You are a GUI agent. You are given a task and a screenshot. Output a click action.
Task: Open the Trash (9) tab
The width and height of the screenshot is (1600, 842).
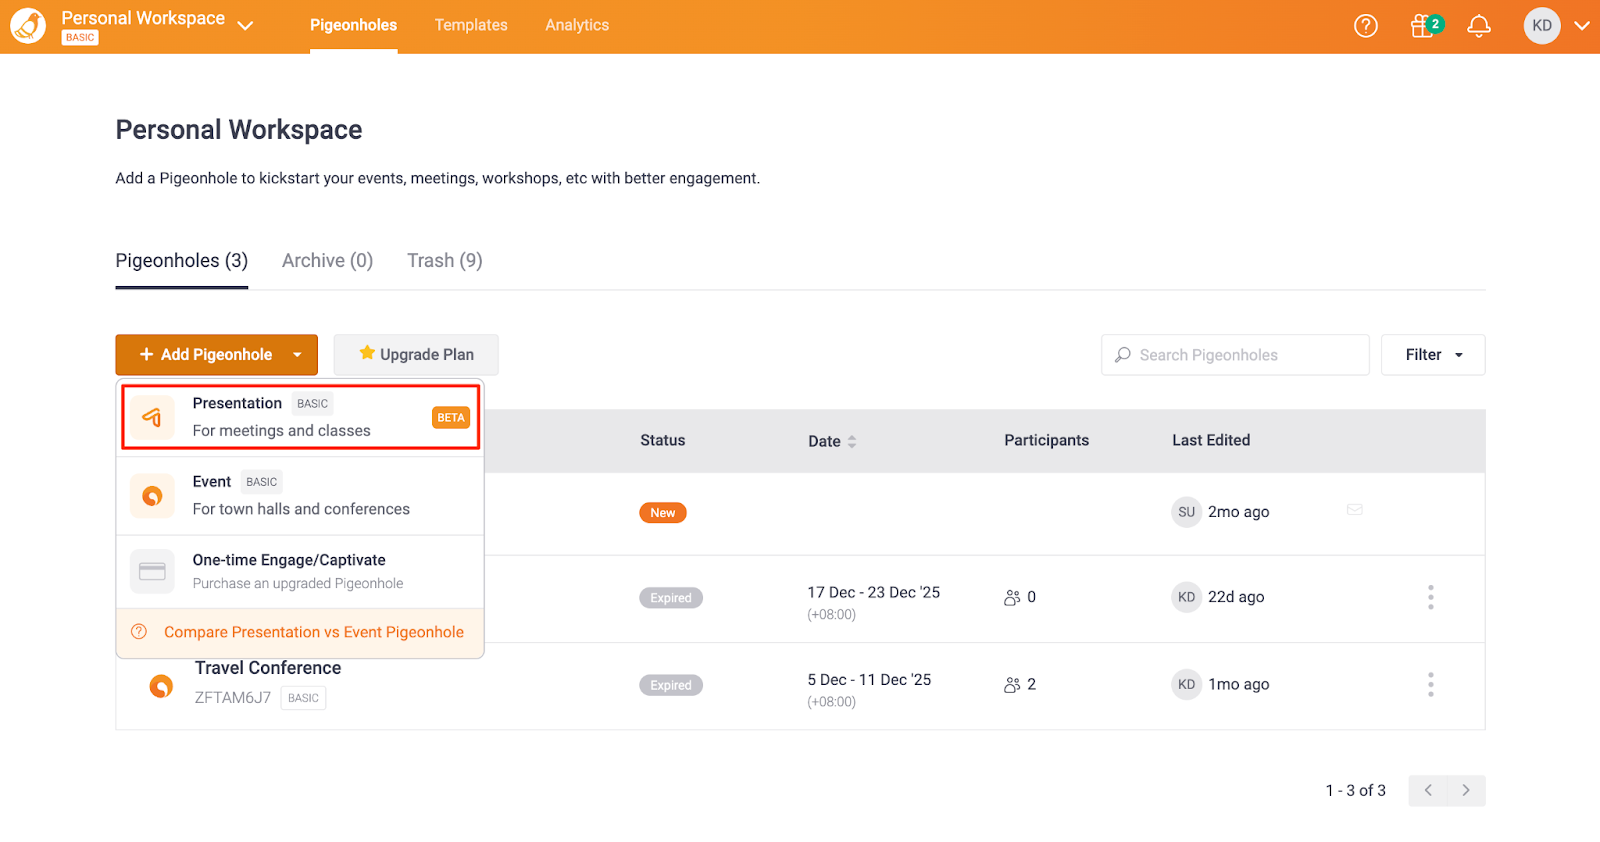click(x=444, y=261)
